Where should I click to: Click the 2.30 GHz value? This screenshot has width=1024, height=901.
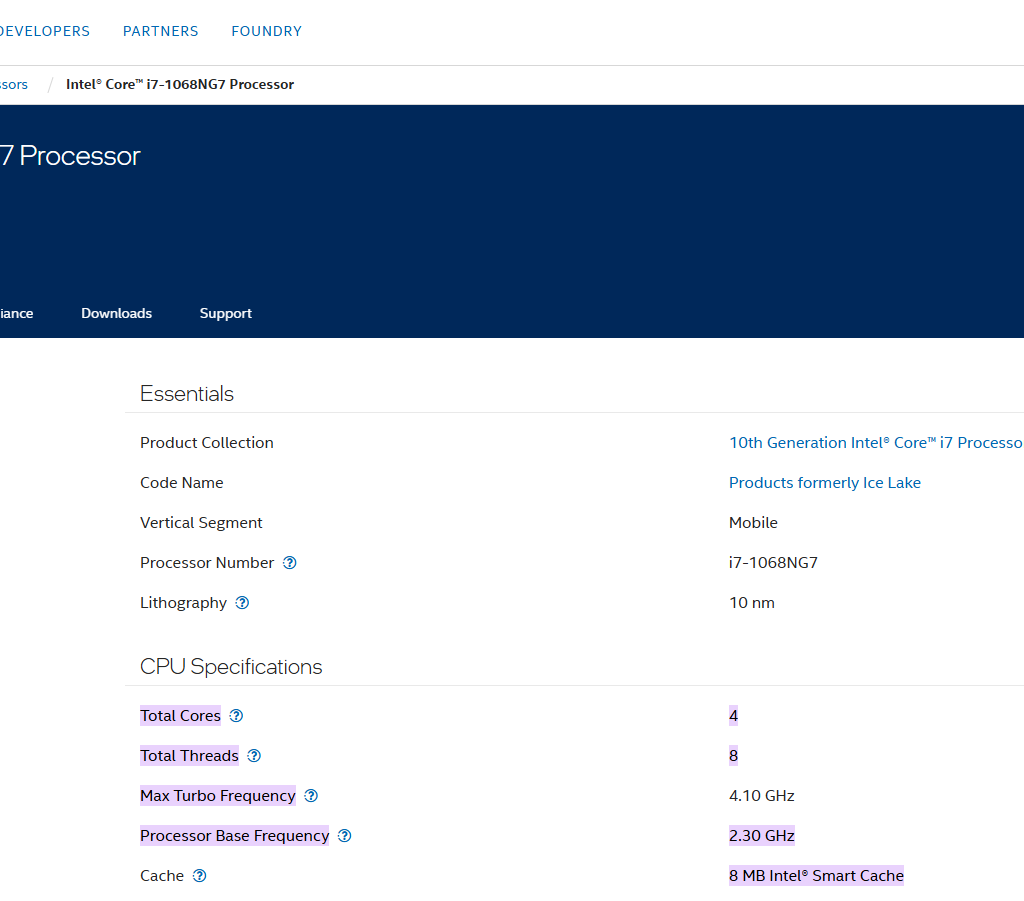point(761,836)
